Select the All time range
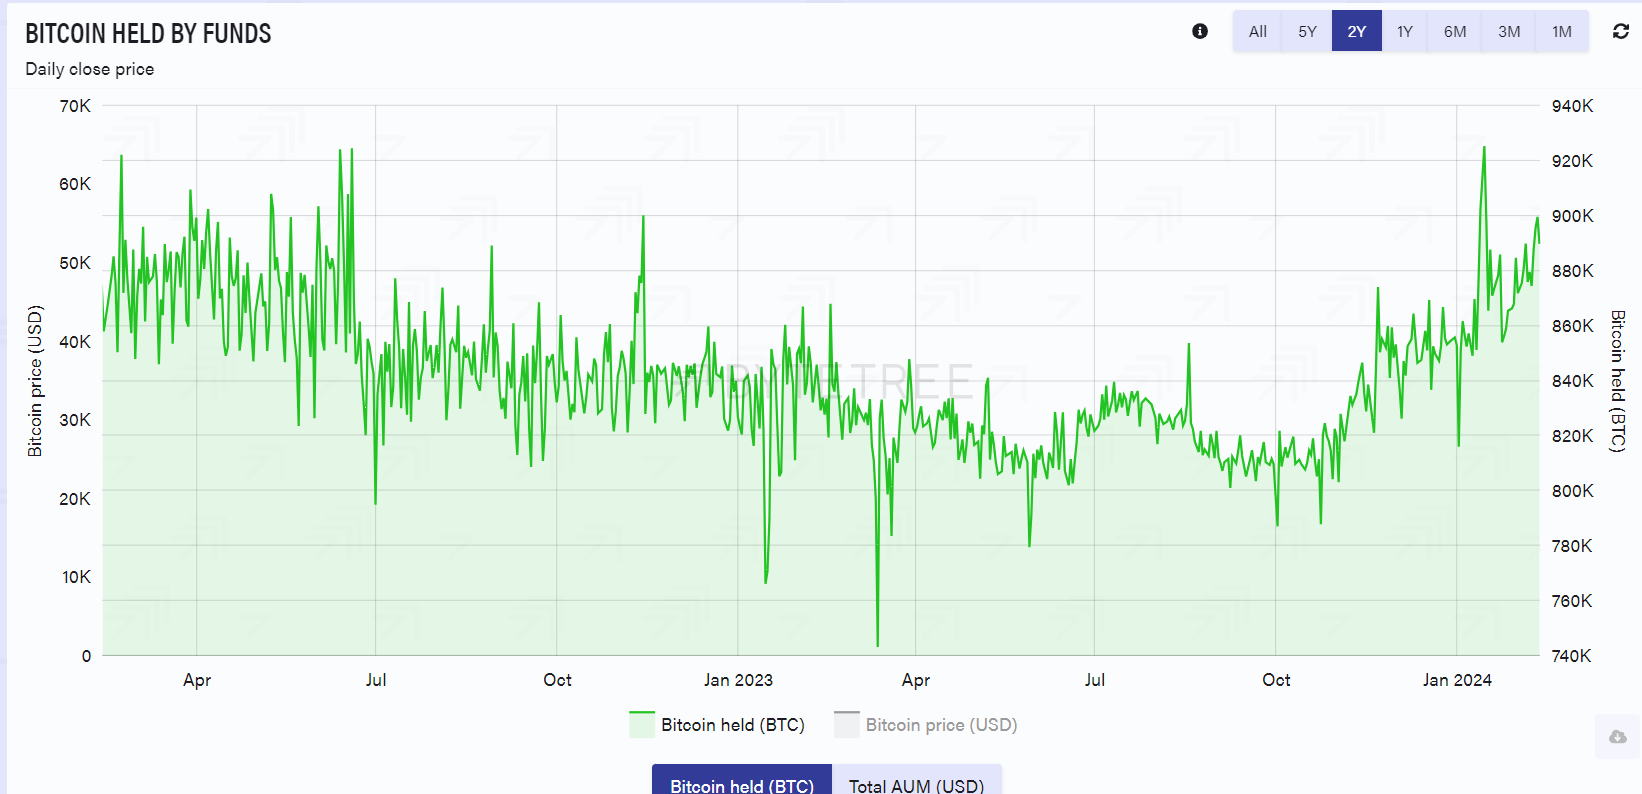 tap(1258, 31)
